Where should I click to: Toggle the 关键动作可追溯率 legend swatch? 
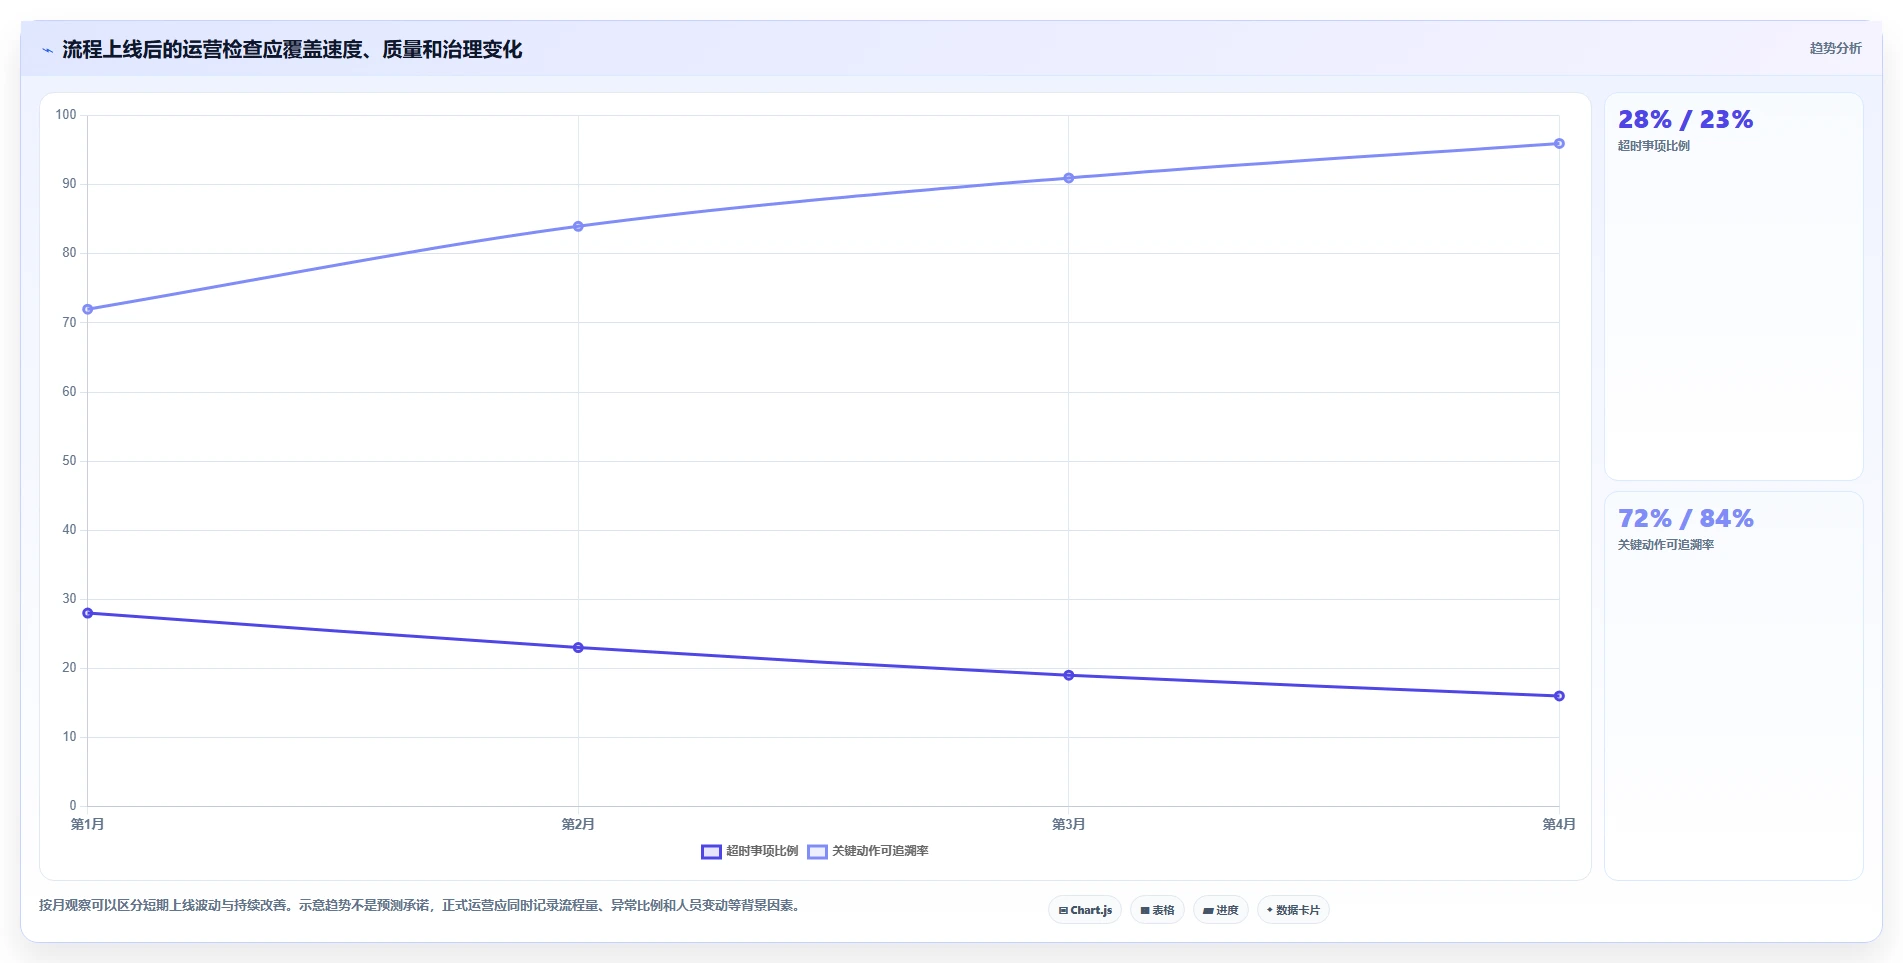[817, 852]
